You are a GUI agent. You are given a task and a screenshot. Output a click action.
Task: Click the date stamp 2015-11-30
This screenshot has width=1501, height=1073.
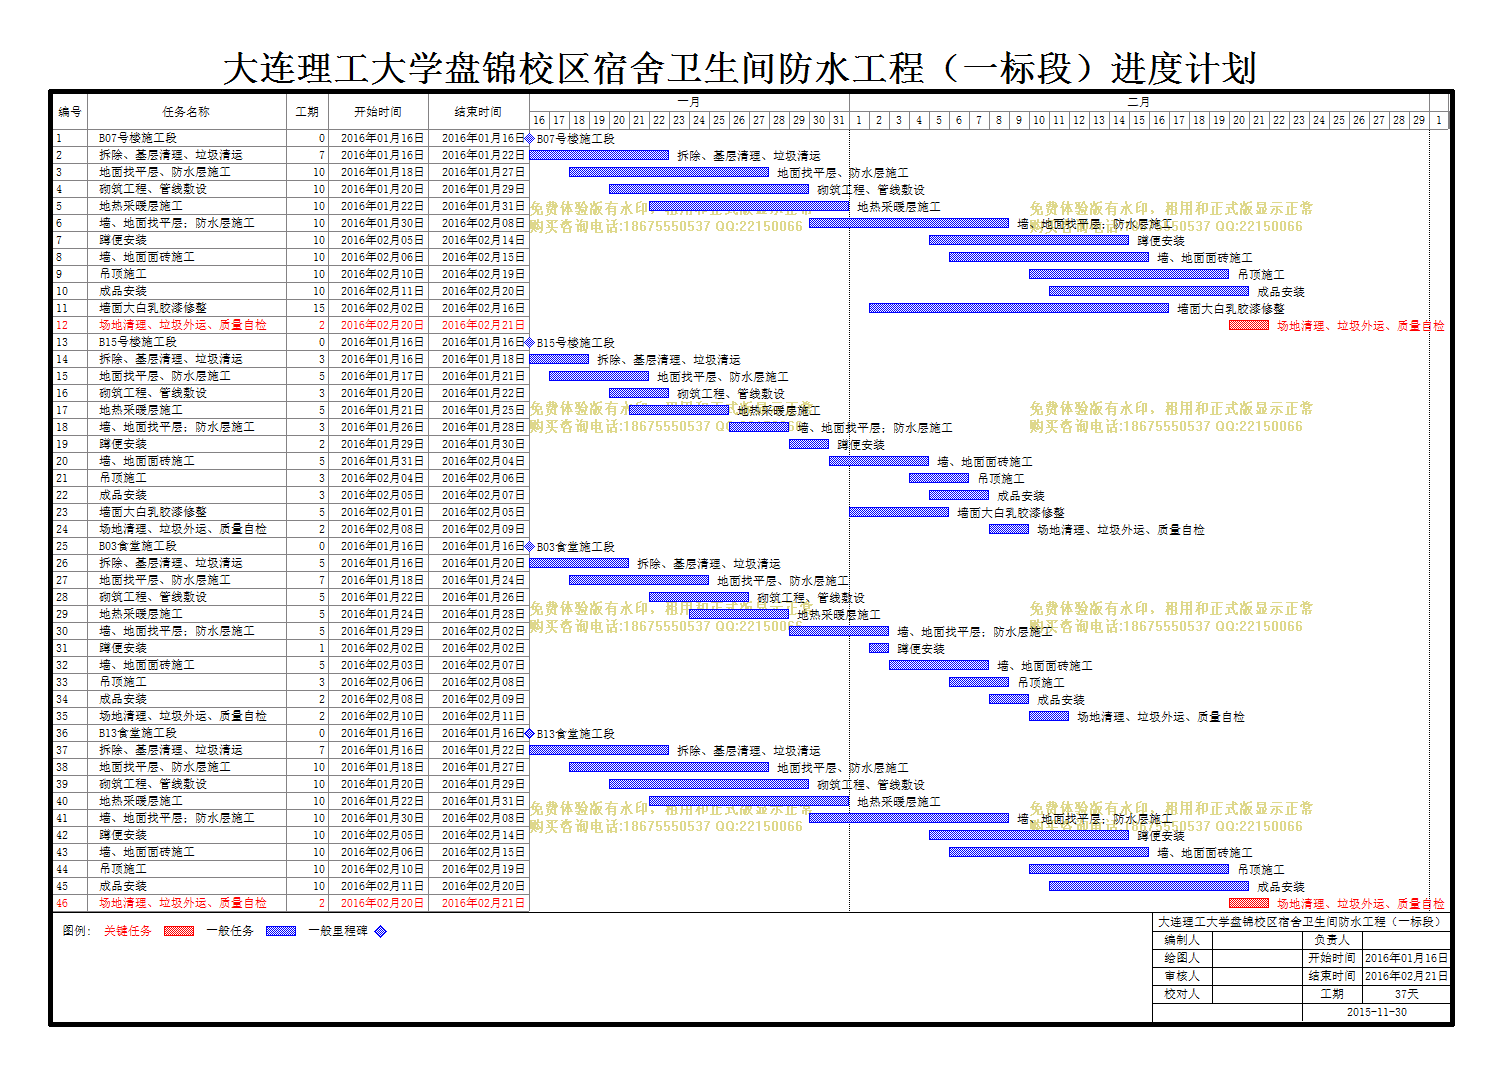1376,1012
